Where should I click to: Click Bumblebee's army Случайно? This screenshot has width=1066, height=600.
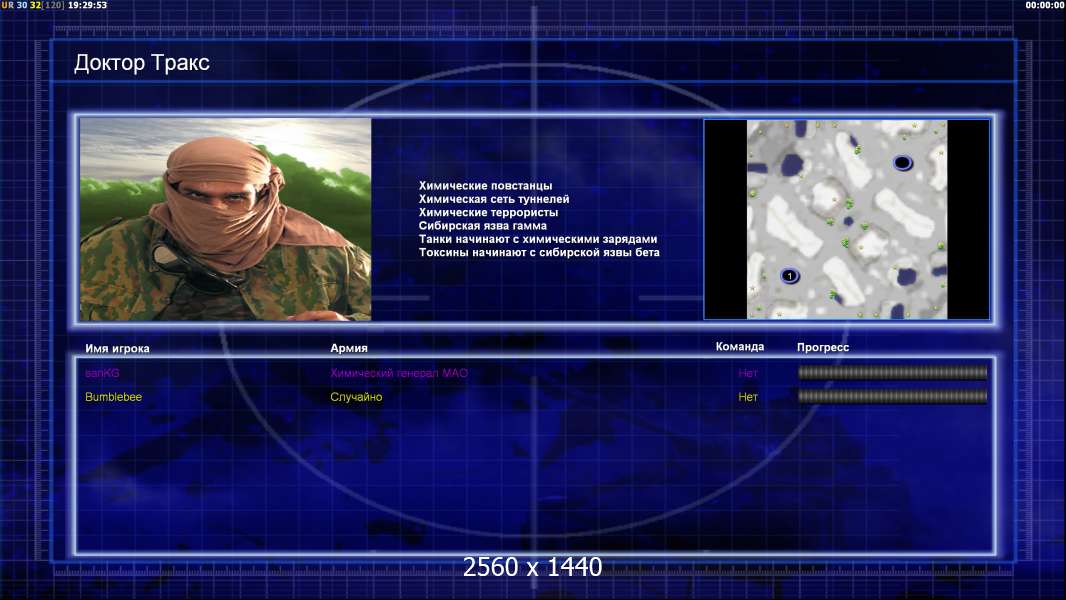pos(356,397)
